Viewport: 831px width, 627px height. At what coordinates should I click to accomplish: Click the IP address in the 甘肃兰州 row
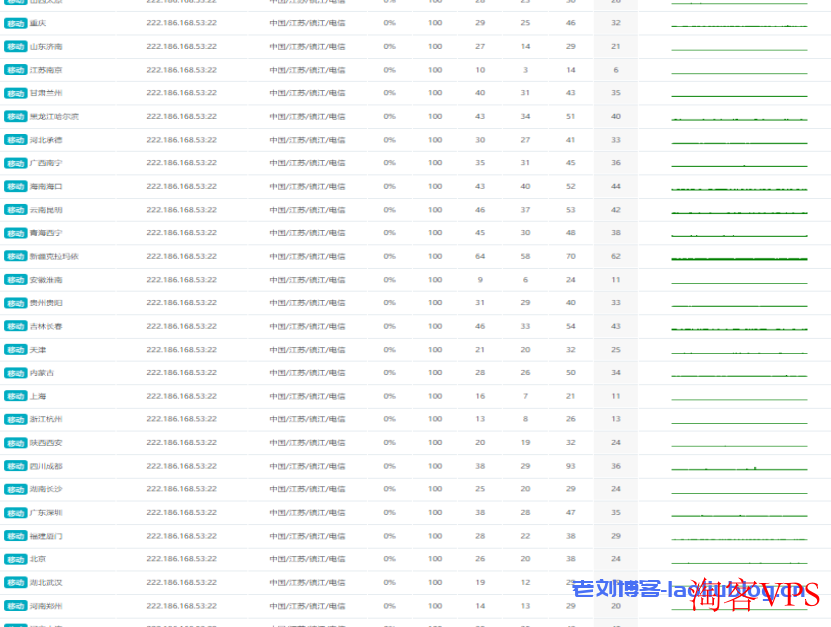click(x=181, y=93)
